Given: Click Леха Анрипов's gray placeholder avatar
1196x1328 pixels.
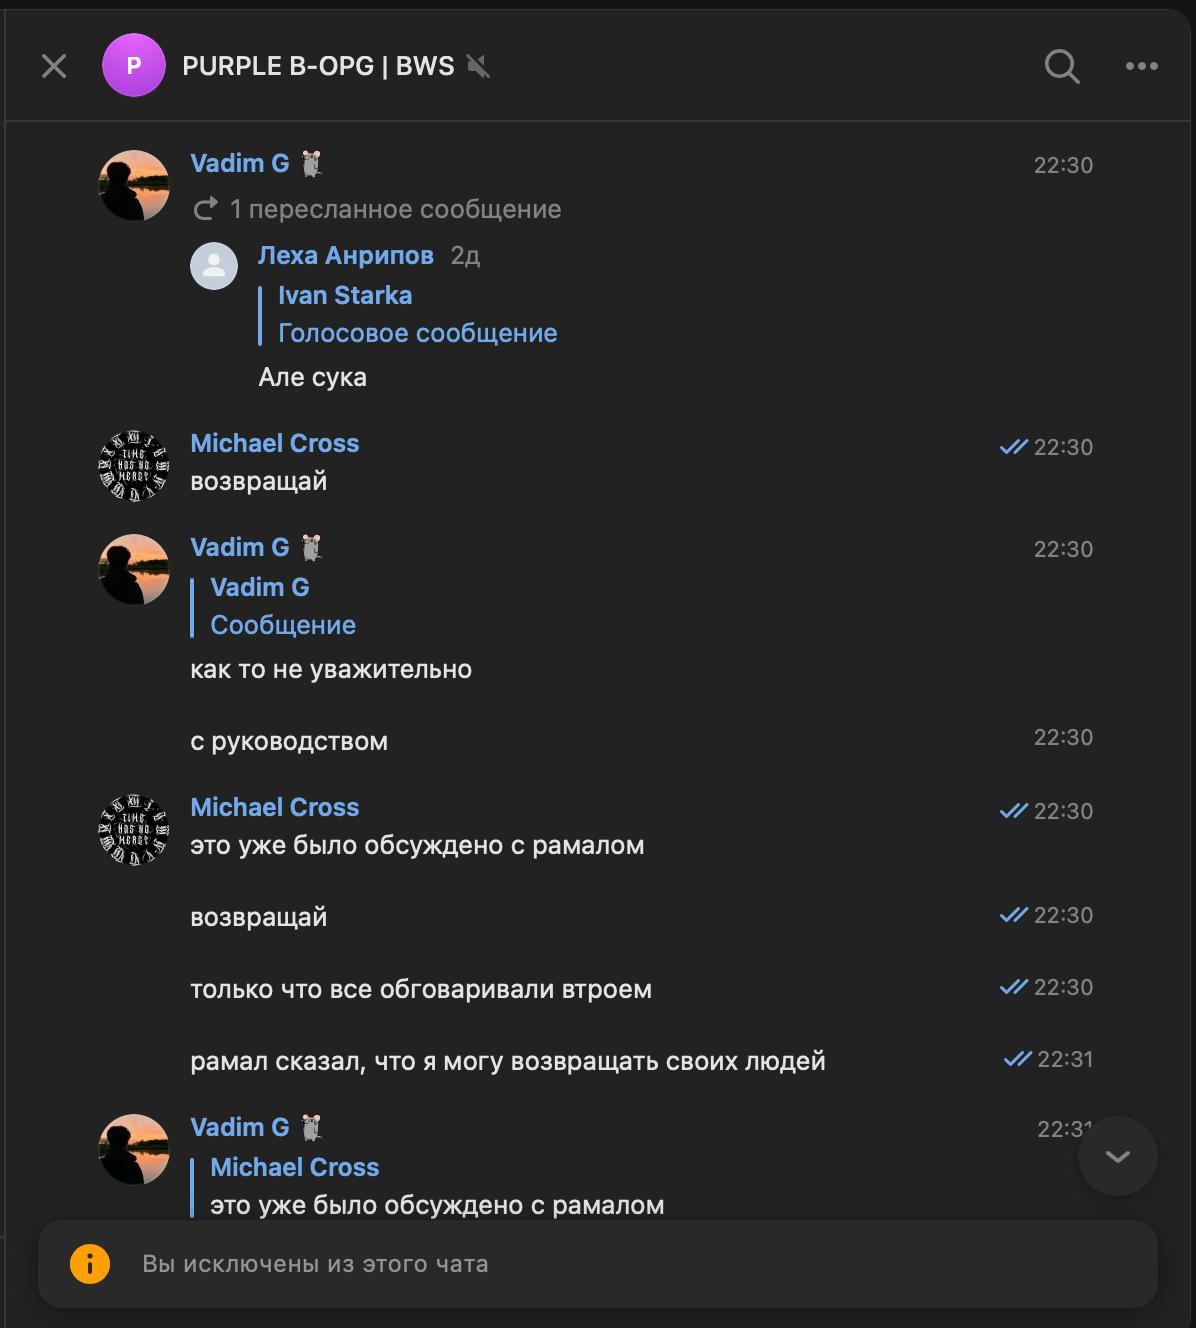Looking at the screenshot, I should pyautogui.click(x=214, y=266).
